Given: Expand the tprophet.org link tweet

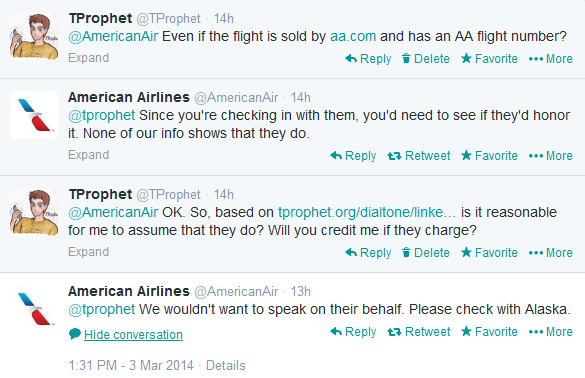Looking at the screenshot, I should [x=88, y=252].
